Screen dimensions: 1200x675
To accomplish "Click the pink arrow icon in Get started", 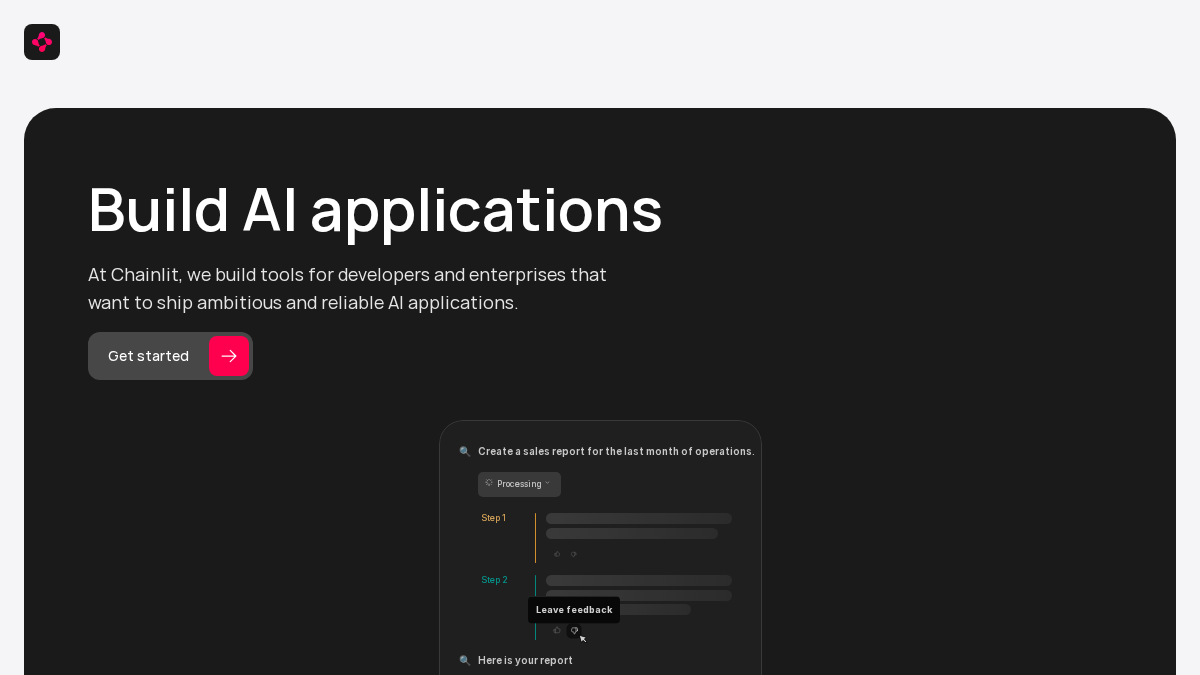I will [229, 356].
